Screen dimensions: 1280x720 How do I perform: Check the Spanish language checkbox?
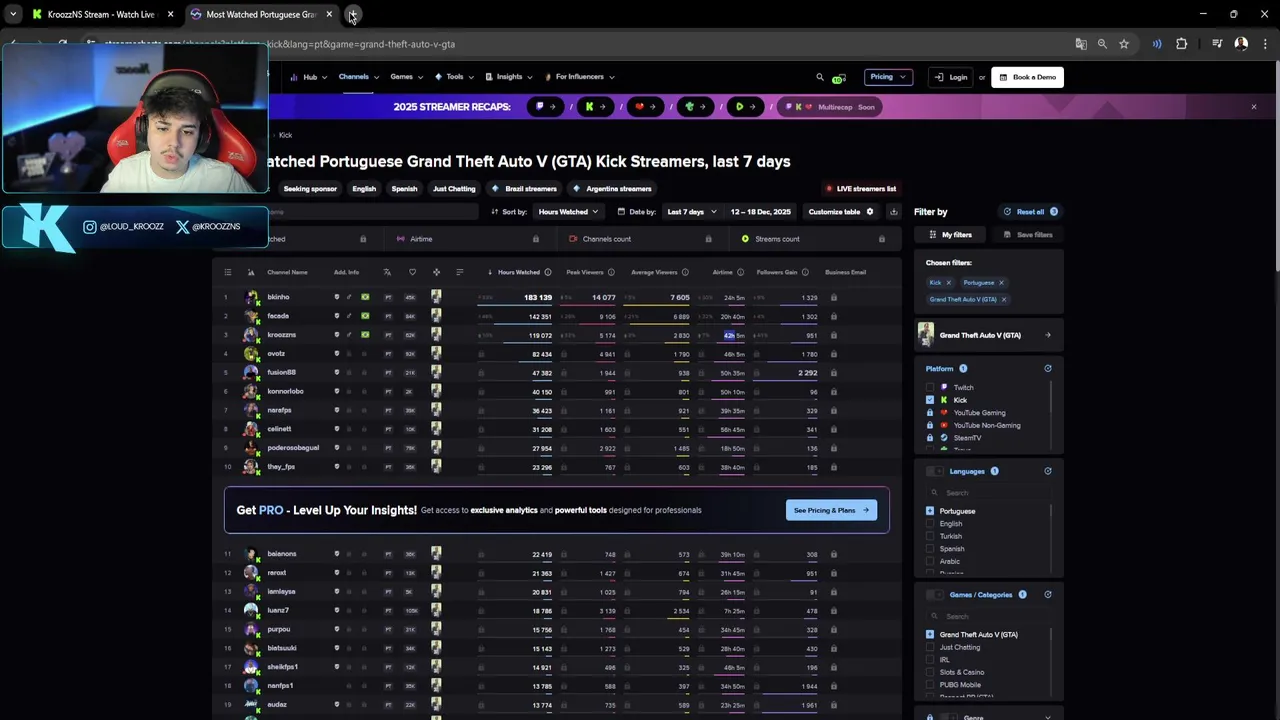pyautogui.click(x=930, y=549)
